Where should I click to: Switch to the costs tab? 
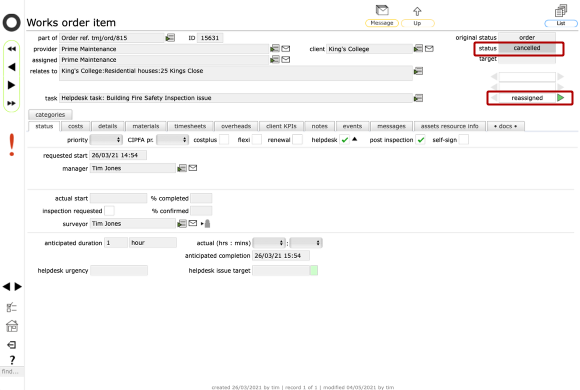coord(75,126)
